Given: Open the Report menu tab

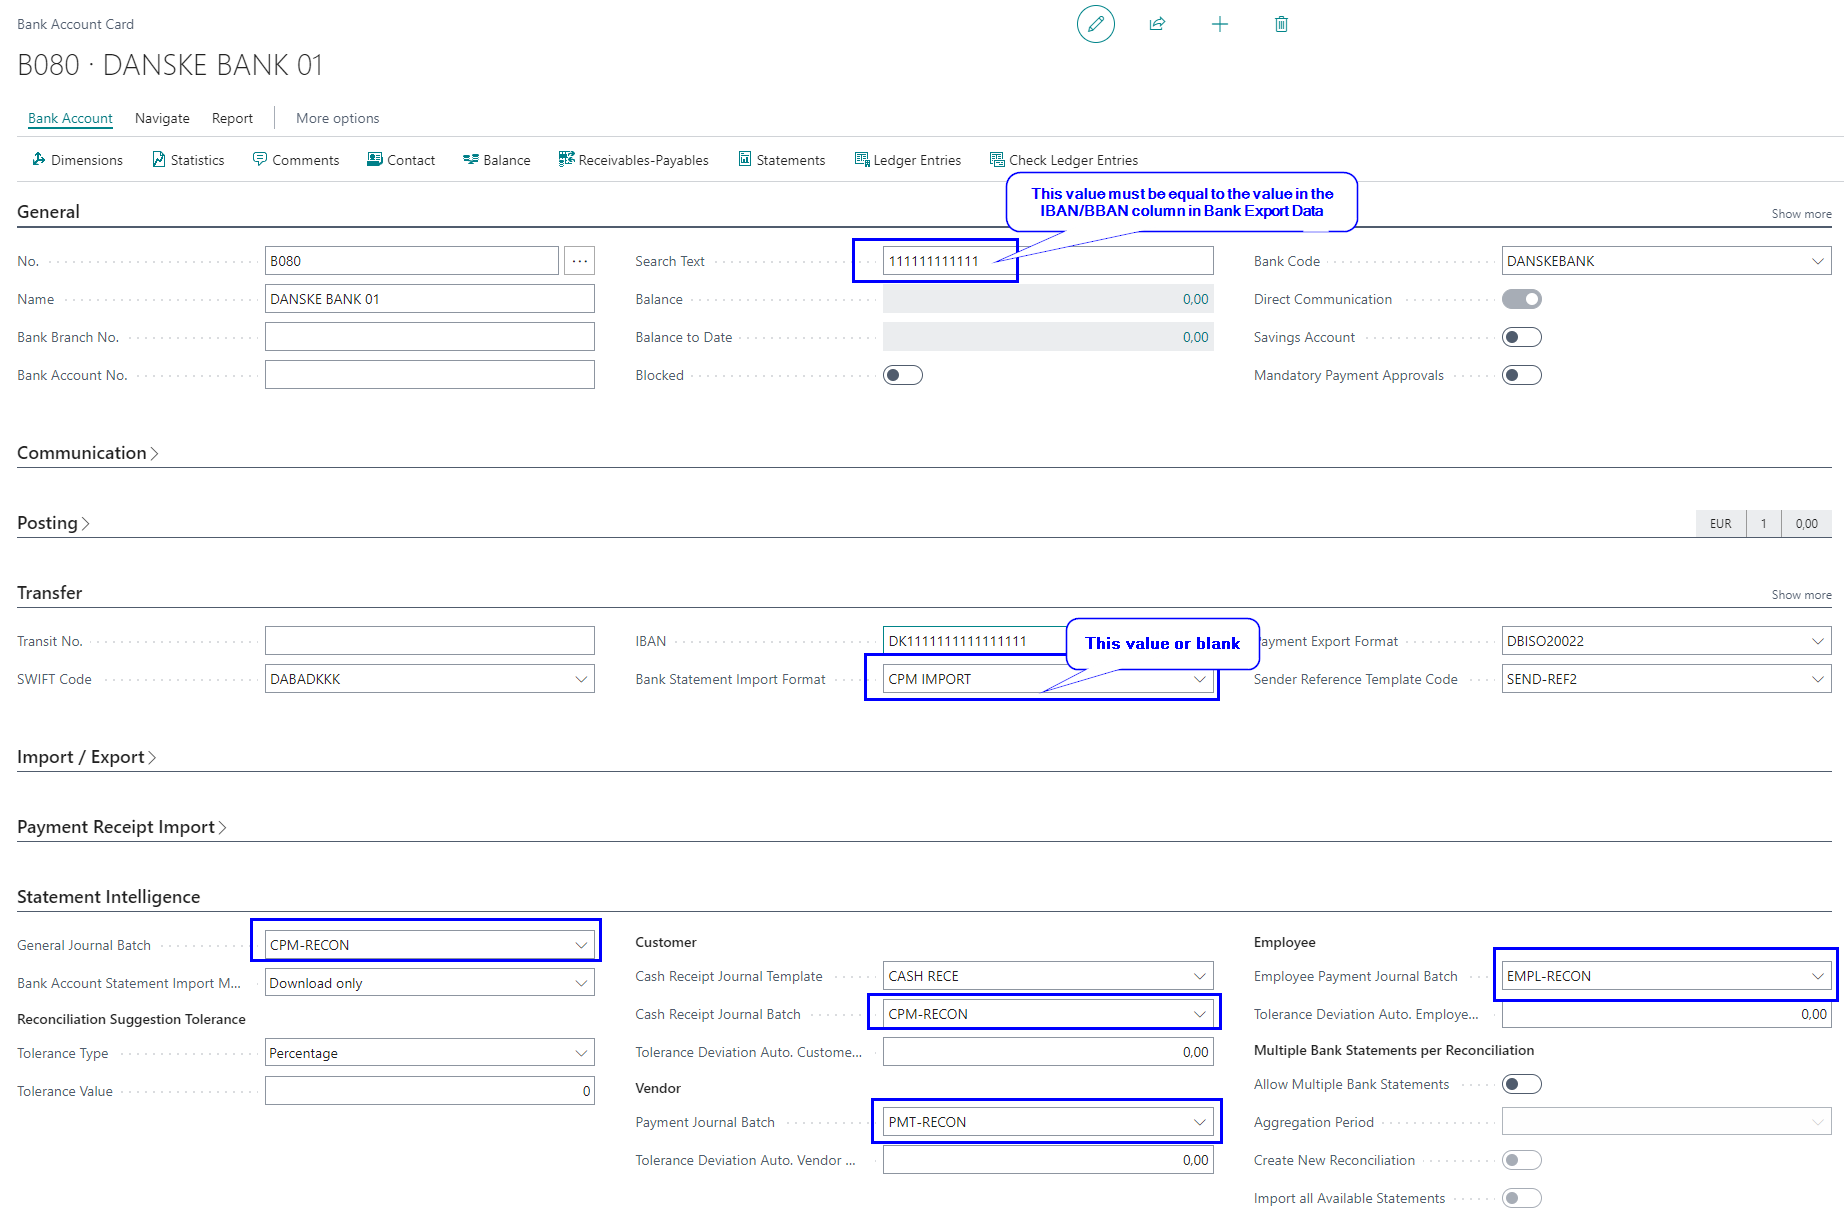Looking at the screenshot, I should point(232,118).
